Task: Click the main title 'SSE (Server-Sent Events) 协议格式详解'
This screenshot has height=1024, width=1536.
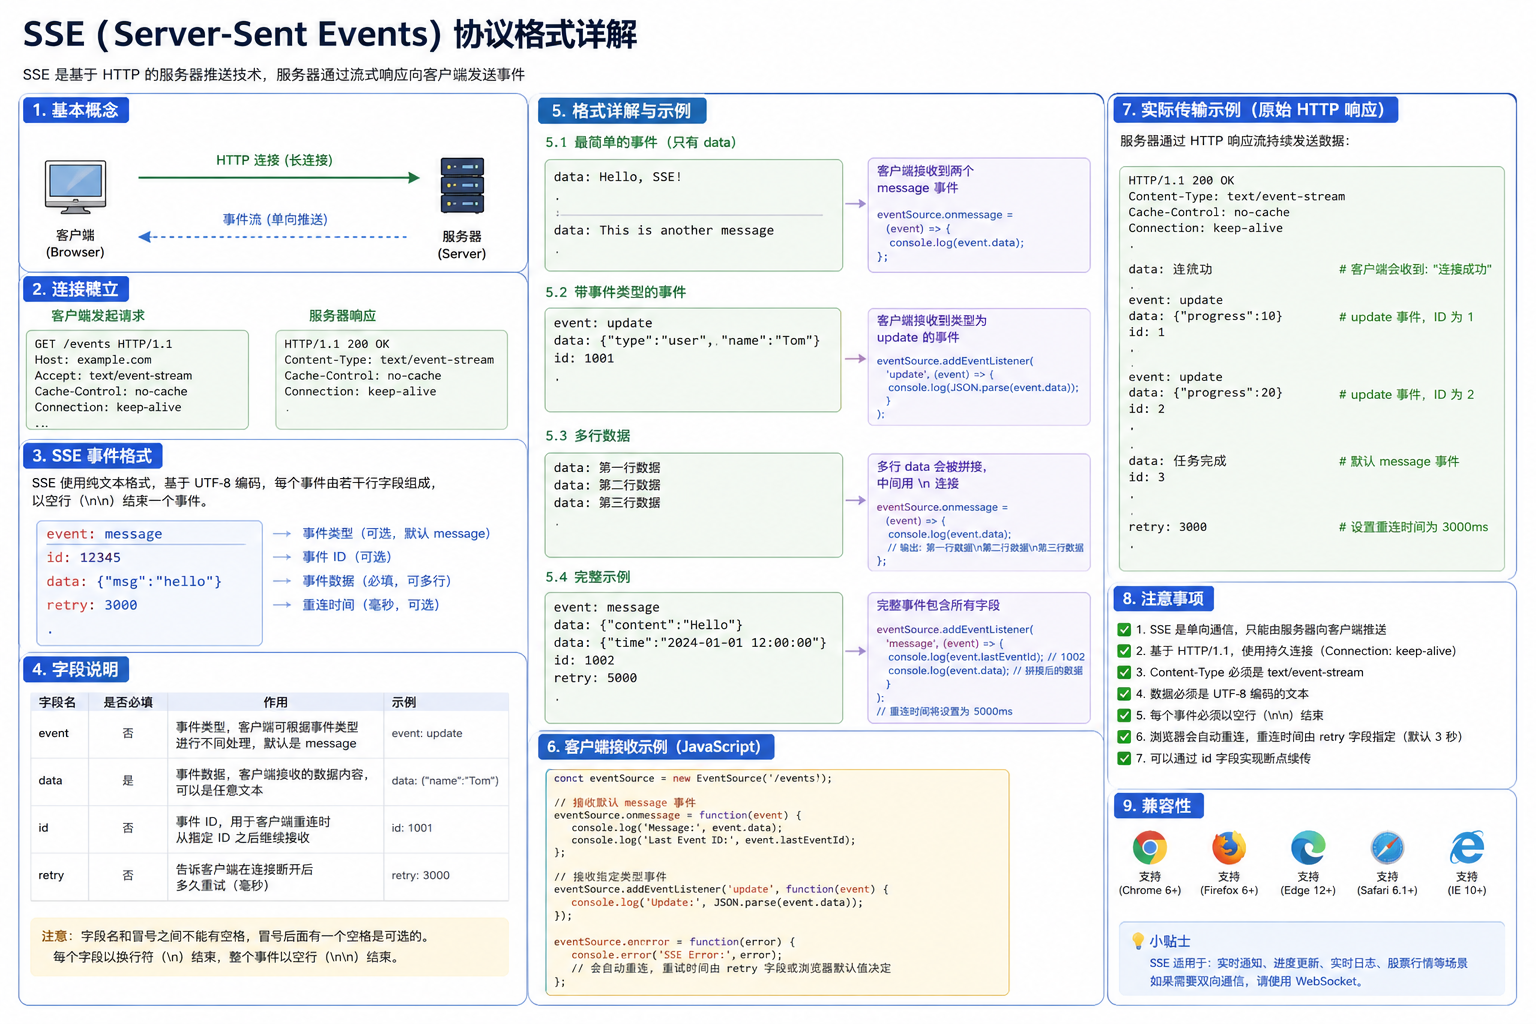Action: [330, 35]
